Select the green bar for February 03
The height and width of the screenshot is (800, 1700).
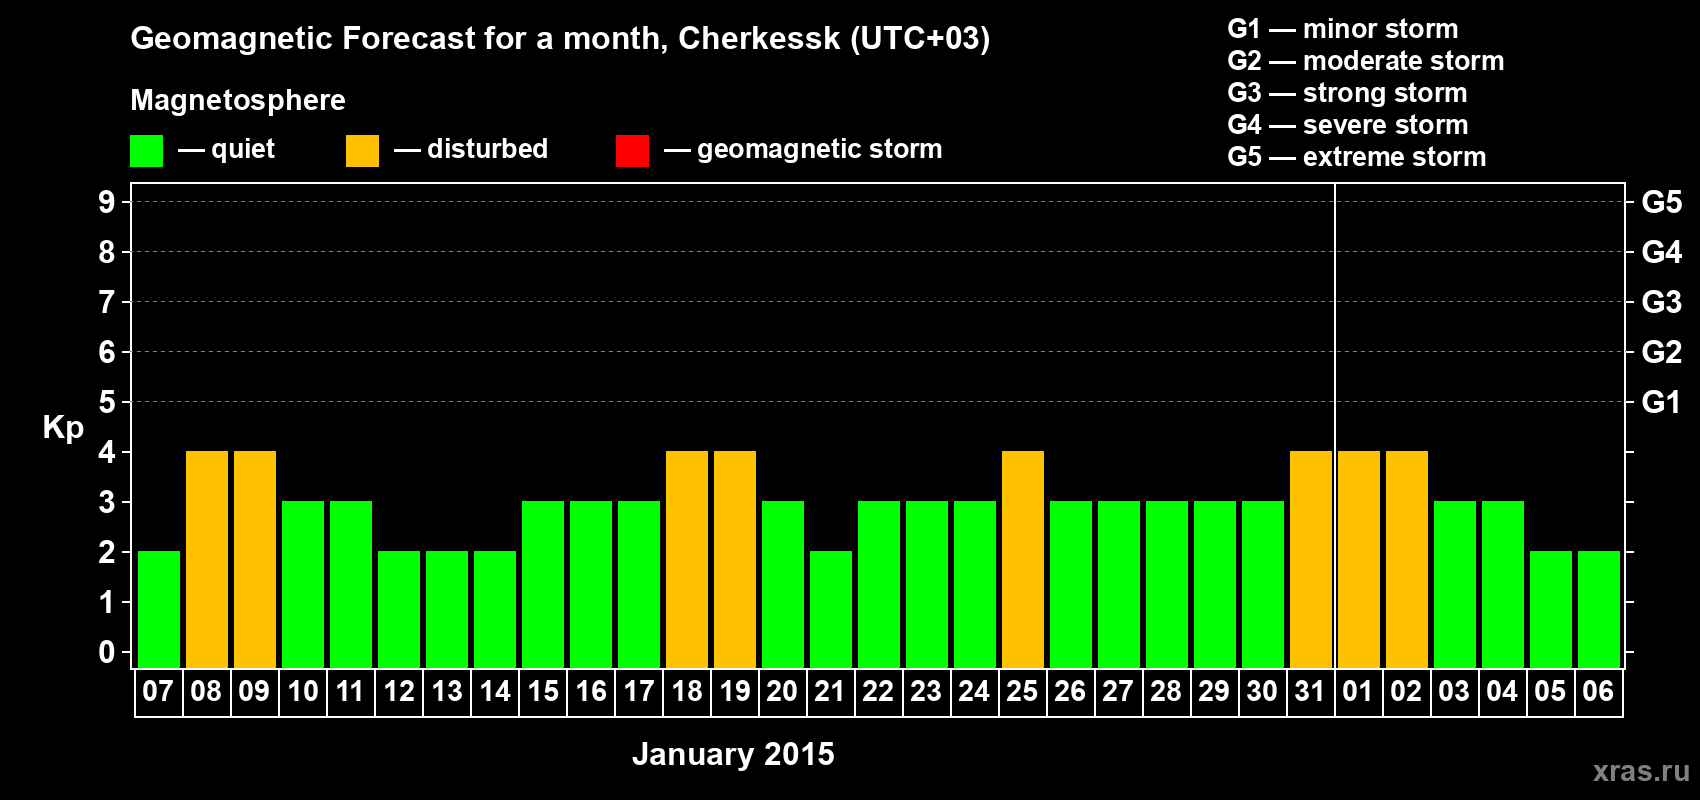[x=1455, y=584]
